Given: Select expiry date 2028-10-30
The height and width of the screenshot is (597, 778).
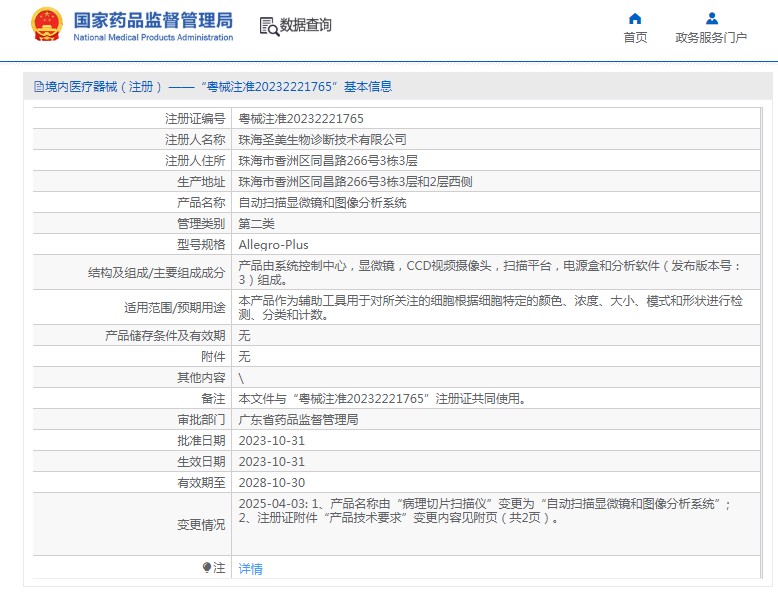Looking at the screenshot, I should click(272, 482).
